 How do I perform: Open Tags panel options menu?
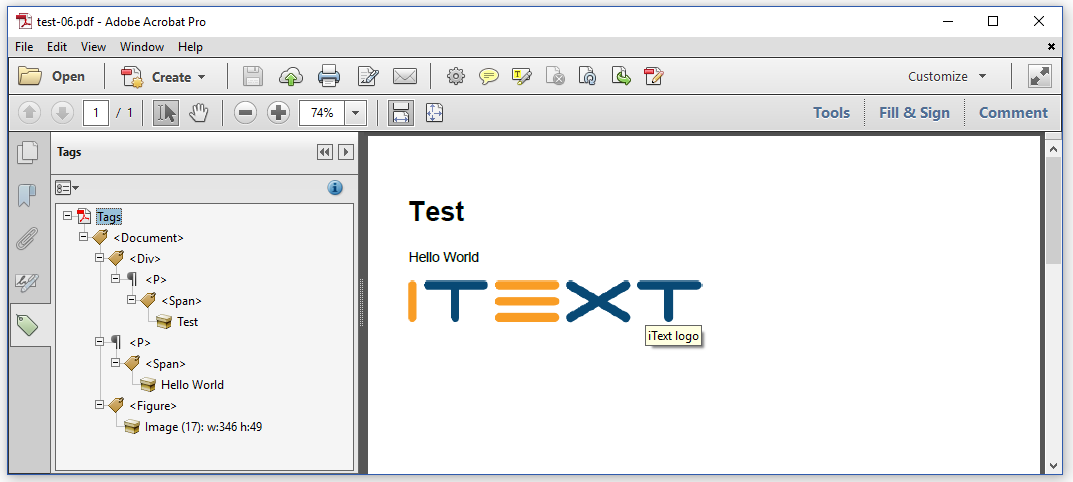67,188
